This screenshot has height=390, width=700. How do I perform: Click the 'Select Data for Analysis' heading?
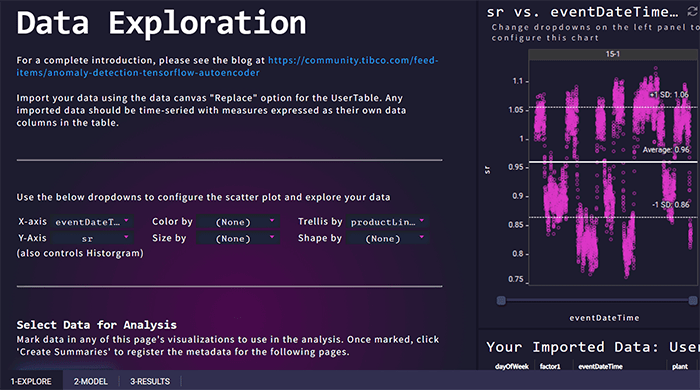[96, 325]
